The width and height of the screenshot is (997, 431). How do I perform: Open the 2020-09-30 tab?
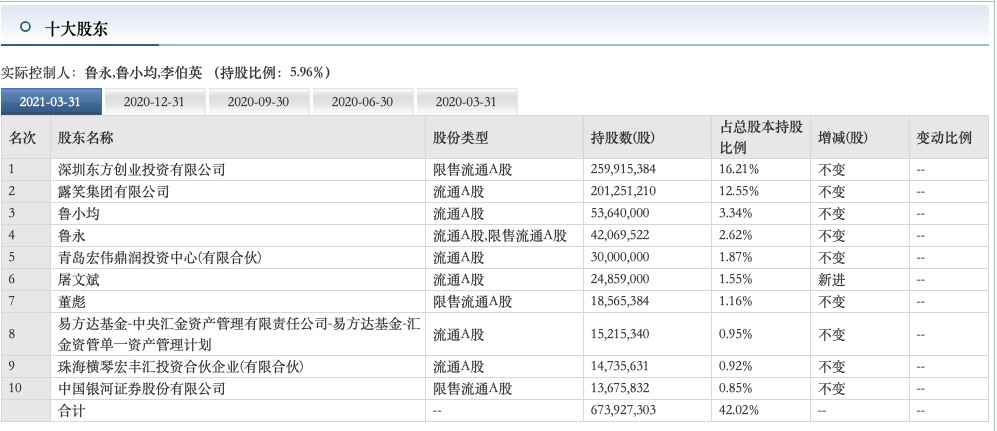coord(259,102)
